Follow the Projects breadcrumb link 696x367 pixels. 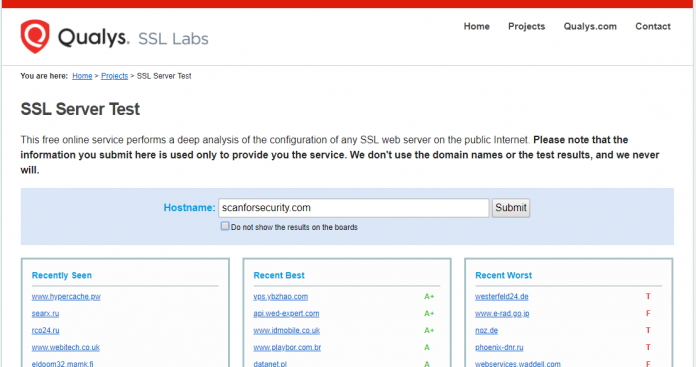click(x=115, y=76)
